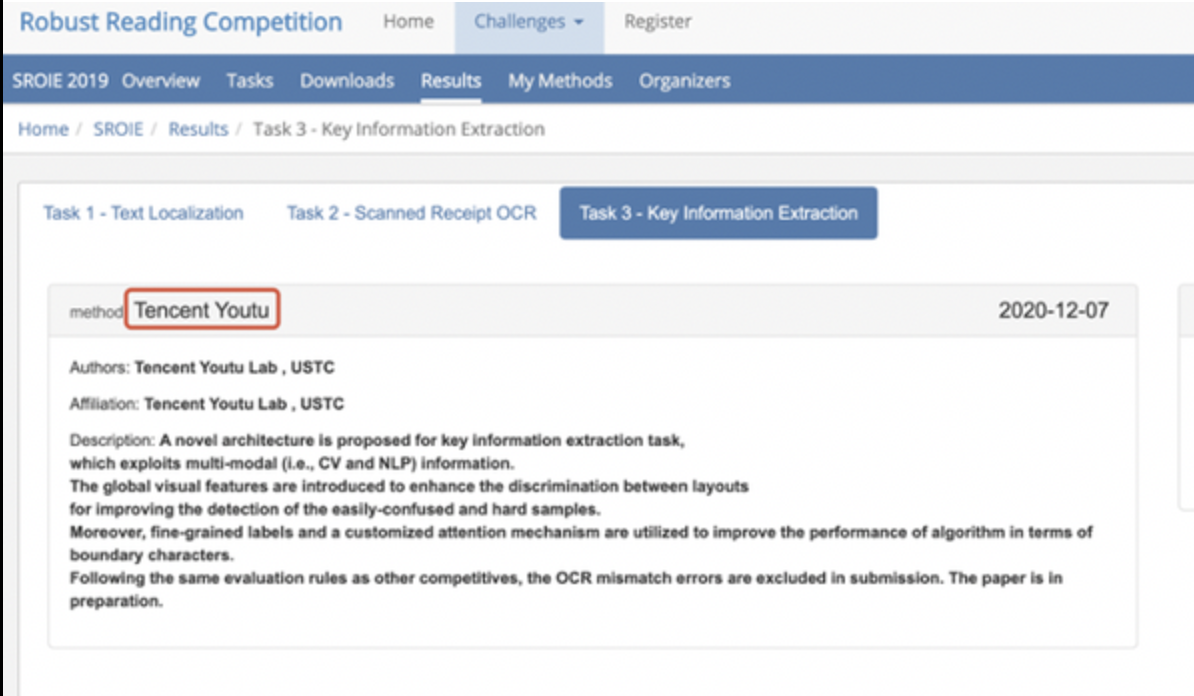Switch to Task 1 - Text Localization tab

point(143,213)
